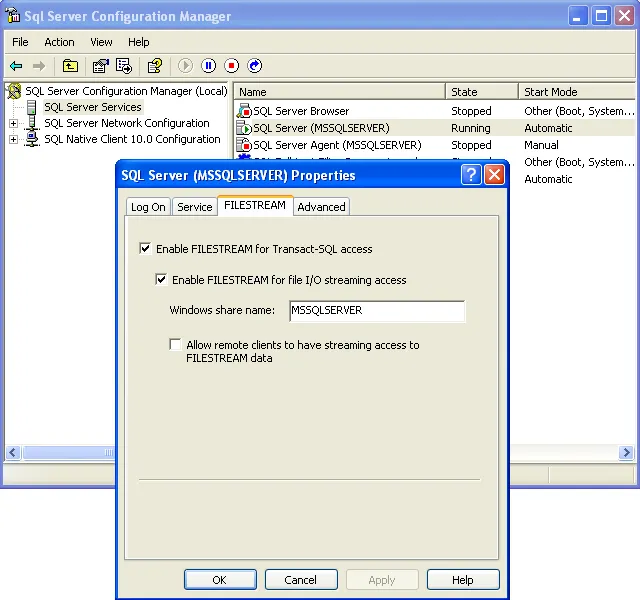
Task: Click the Back arrow toolbar icon
Action: [16, 66]
